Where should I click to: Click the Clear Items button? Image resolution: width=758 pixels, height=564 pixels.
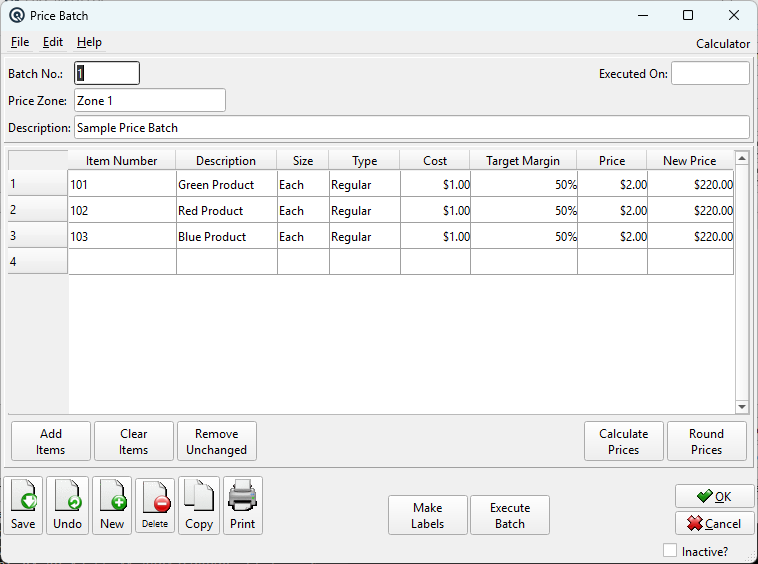click(x=134, y=441)
